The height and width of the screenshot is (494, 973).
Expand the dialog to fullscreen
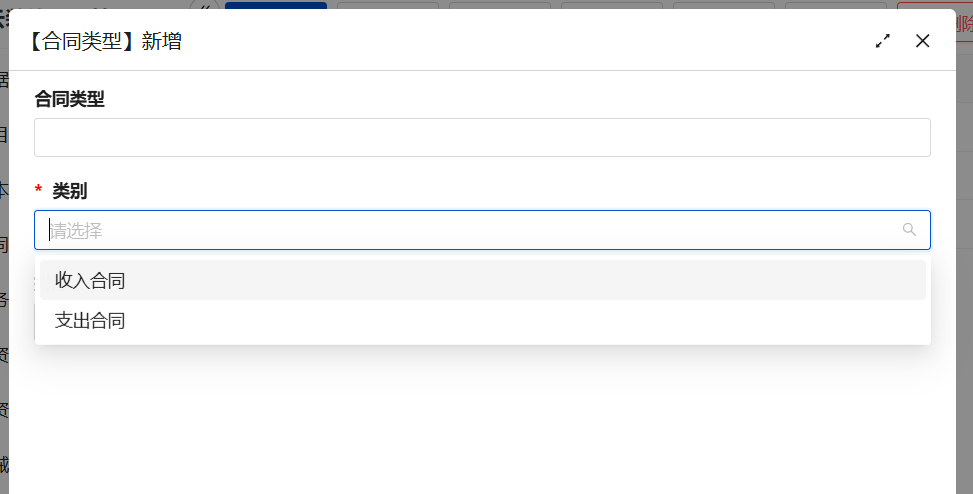click(883, 41)
